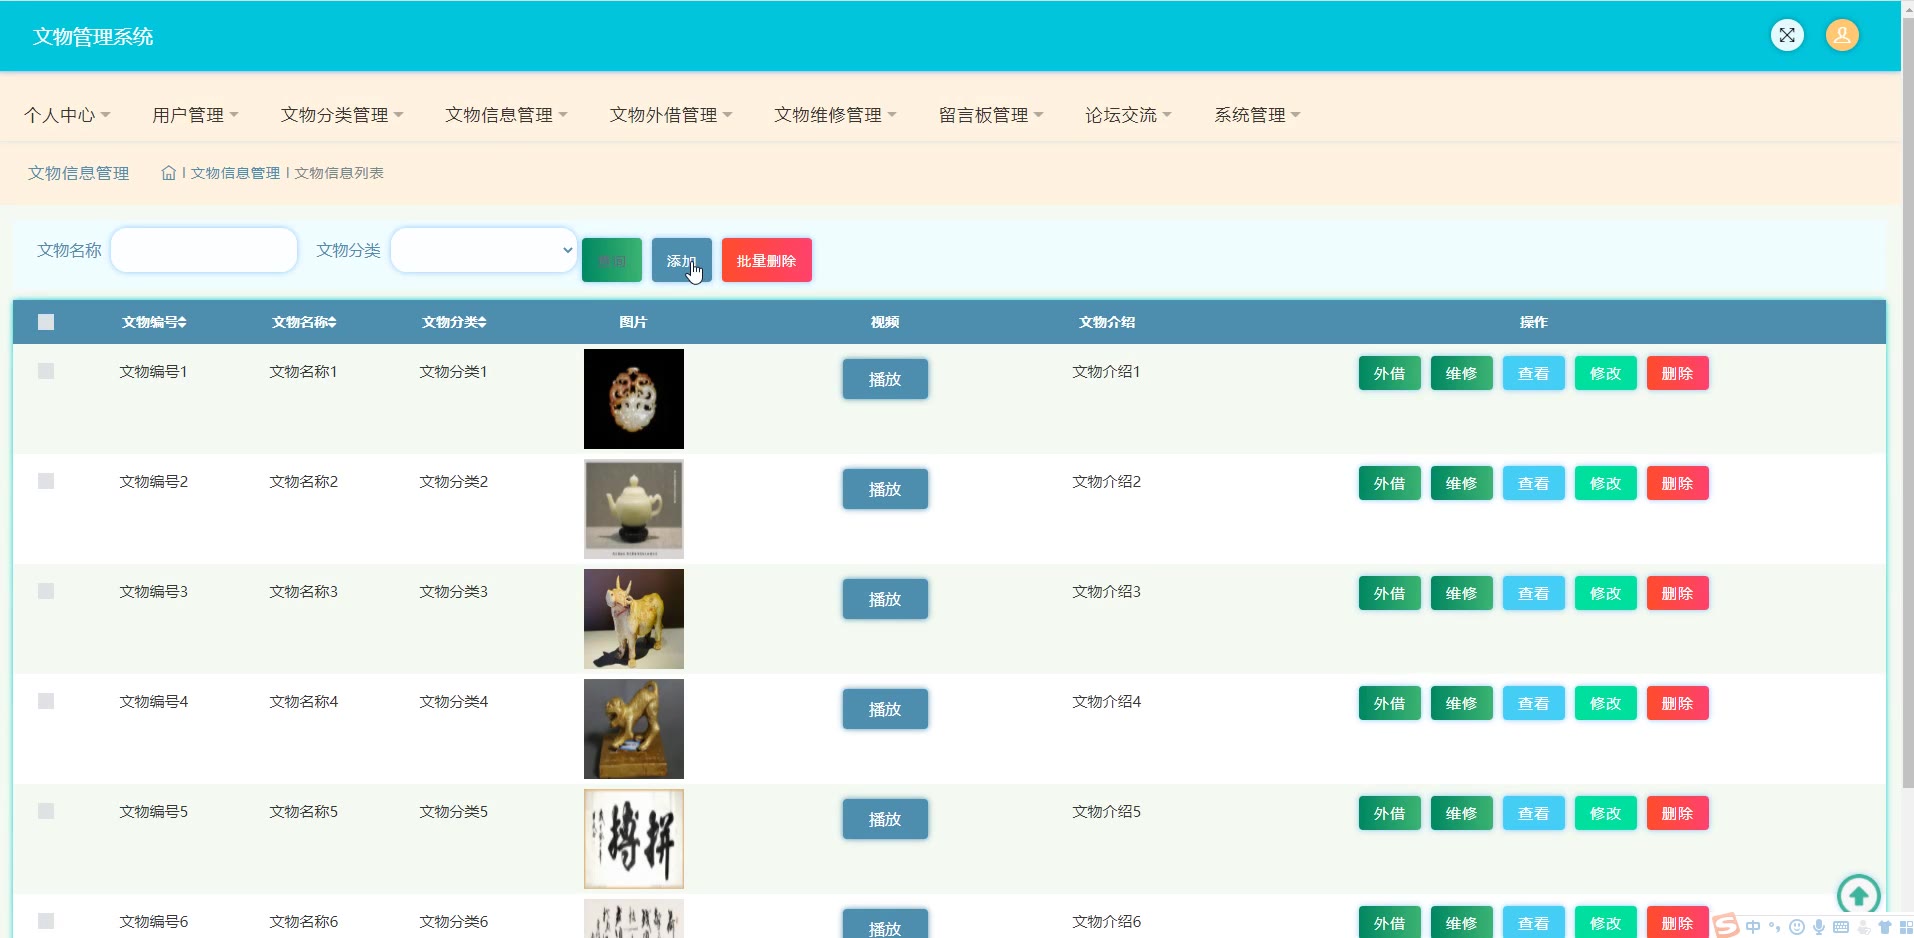Click 删除 for 文物编号5
The height and width of the screenshot is (938, 1914).
pos(1677,813)
